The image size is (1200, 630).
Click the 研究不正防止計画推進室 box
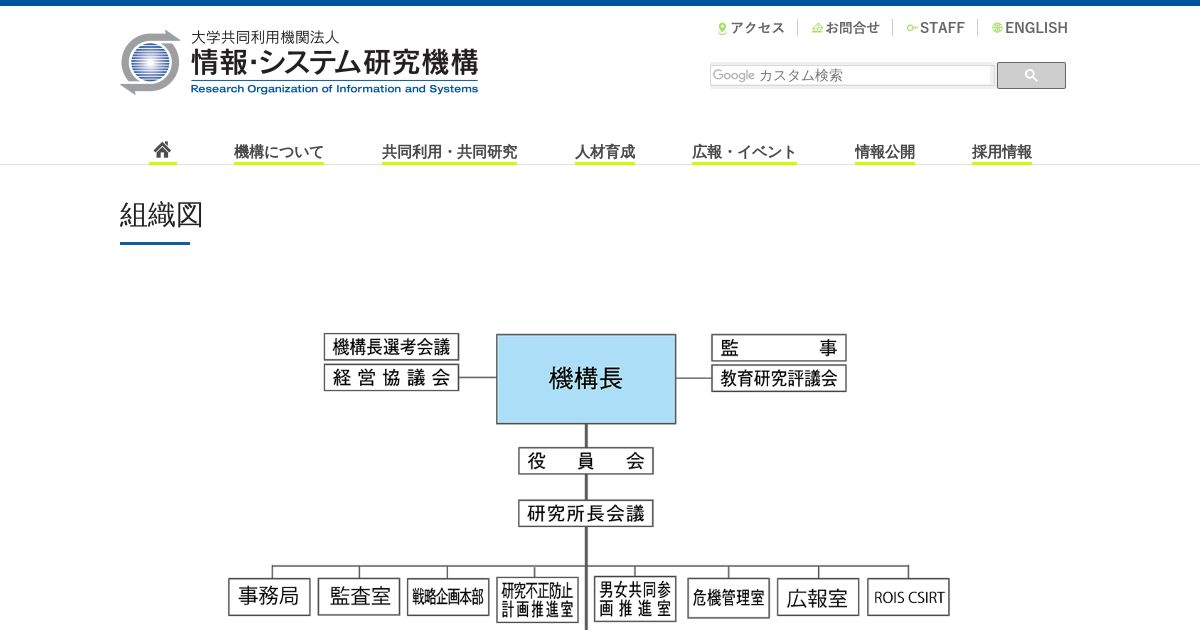538,599
